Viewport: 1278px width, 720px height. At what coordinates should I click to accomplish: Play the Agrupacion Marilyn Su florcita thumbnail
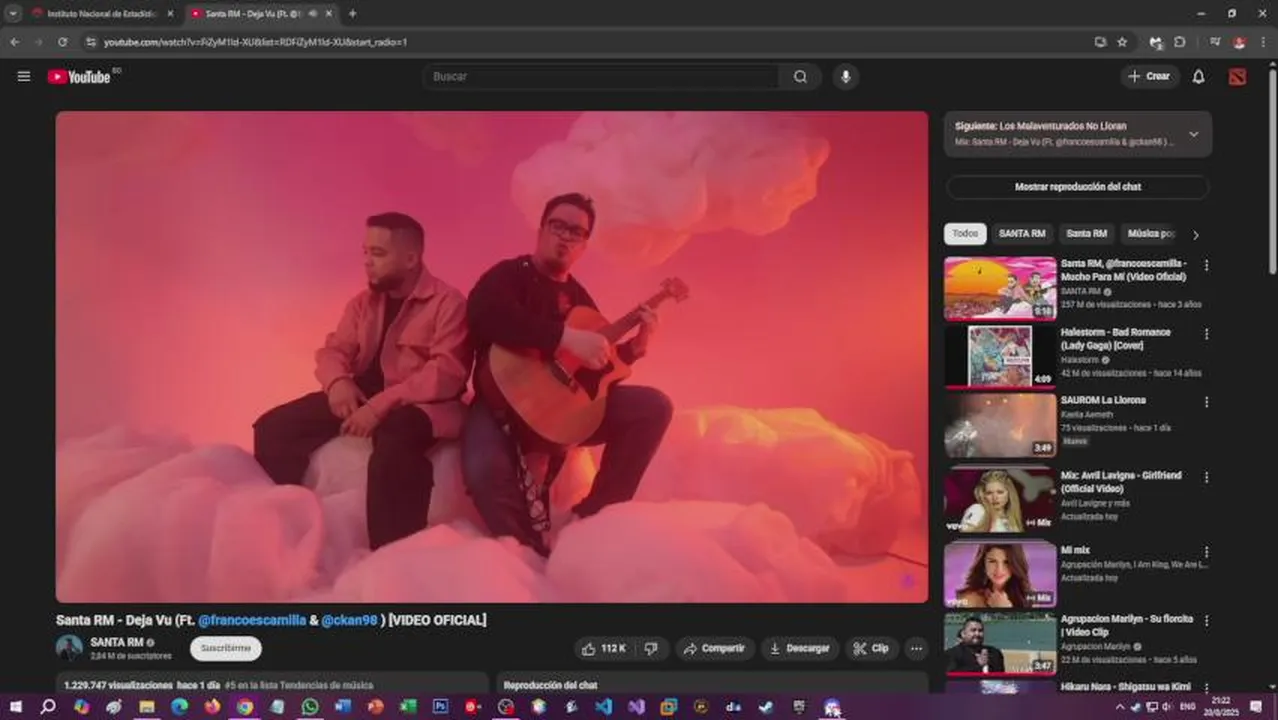point(1000,644)
